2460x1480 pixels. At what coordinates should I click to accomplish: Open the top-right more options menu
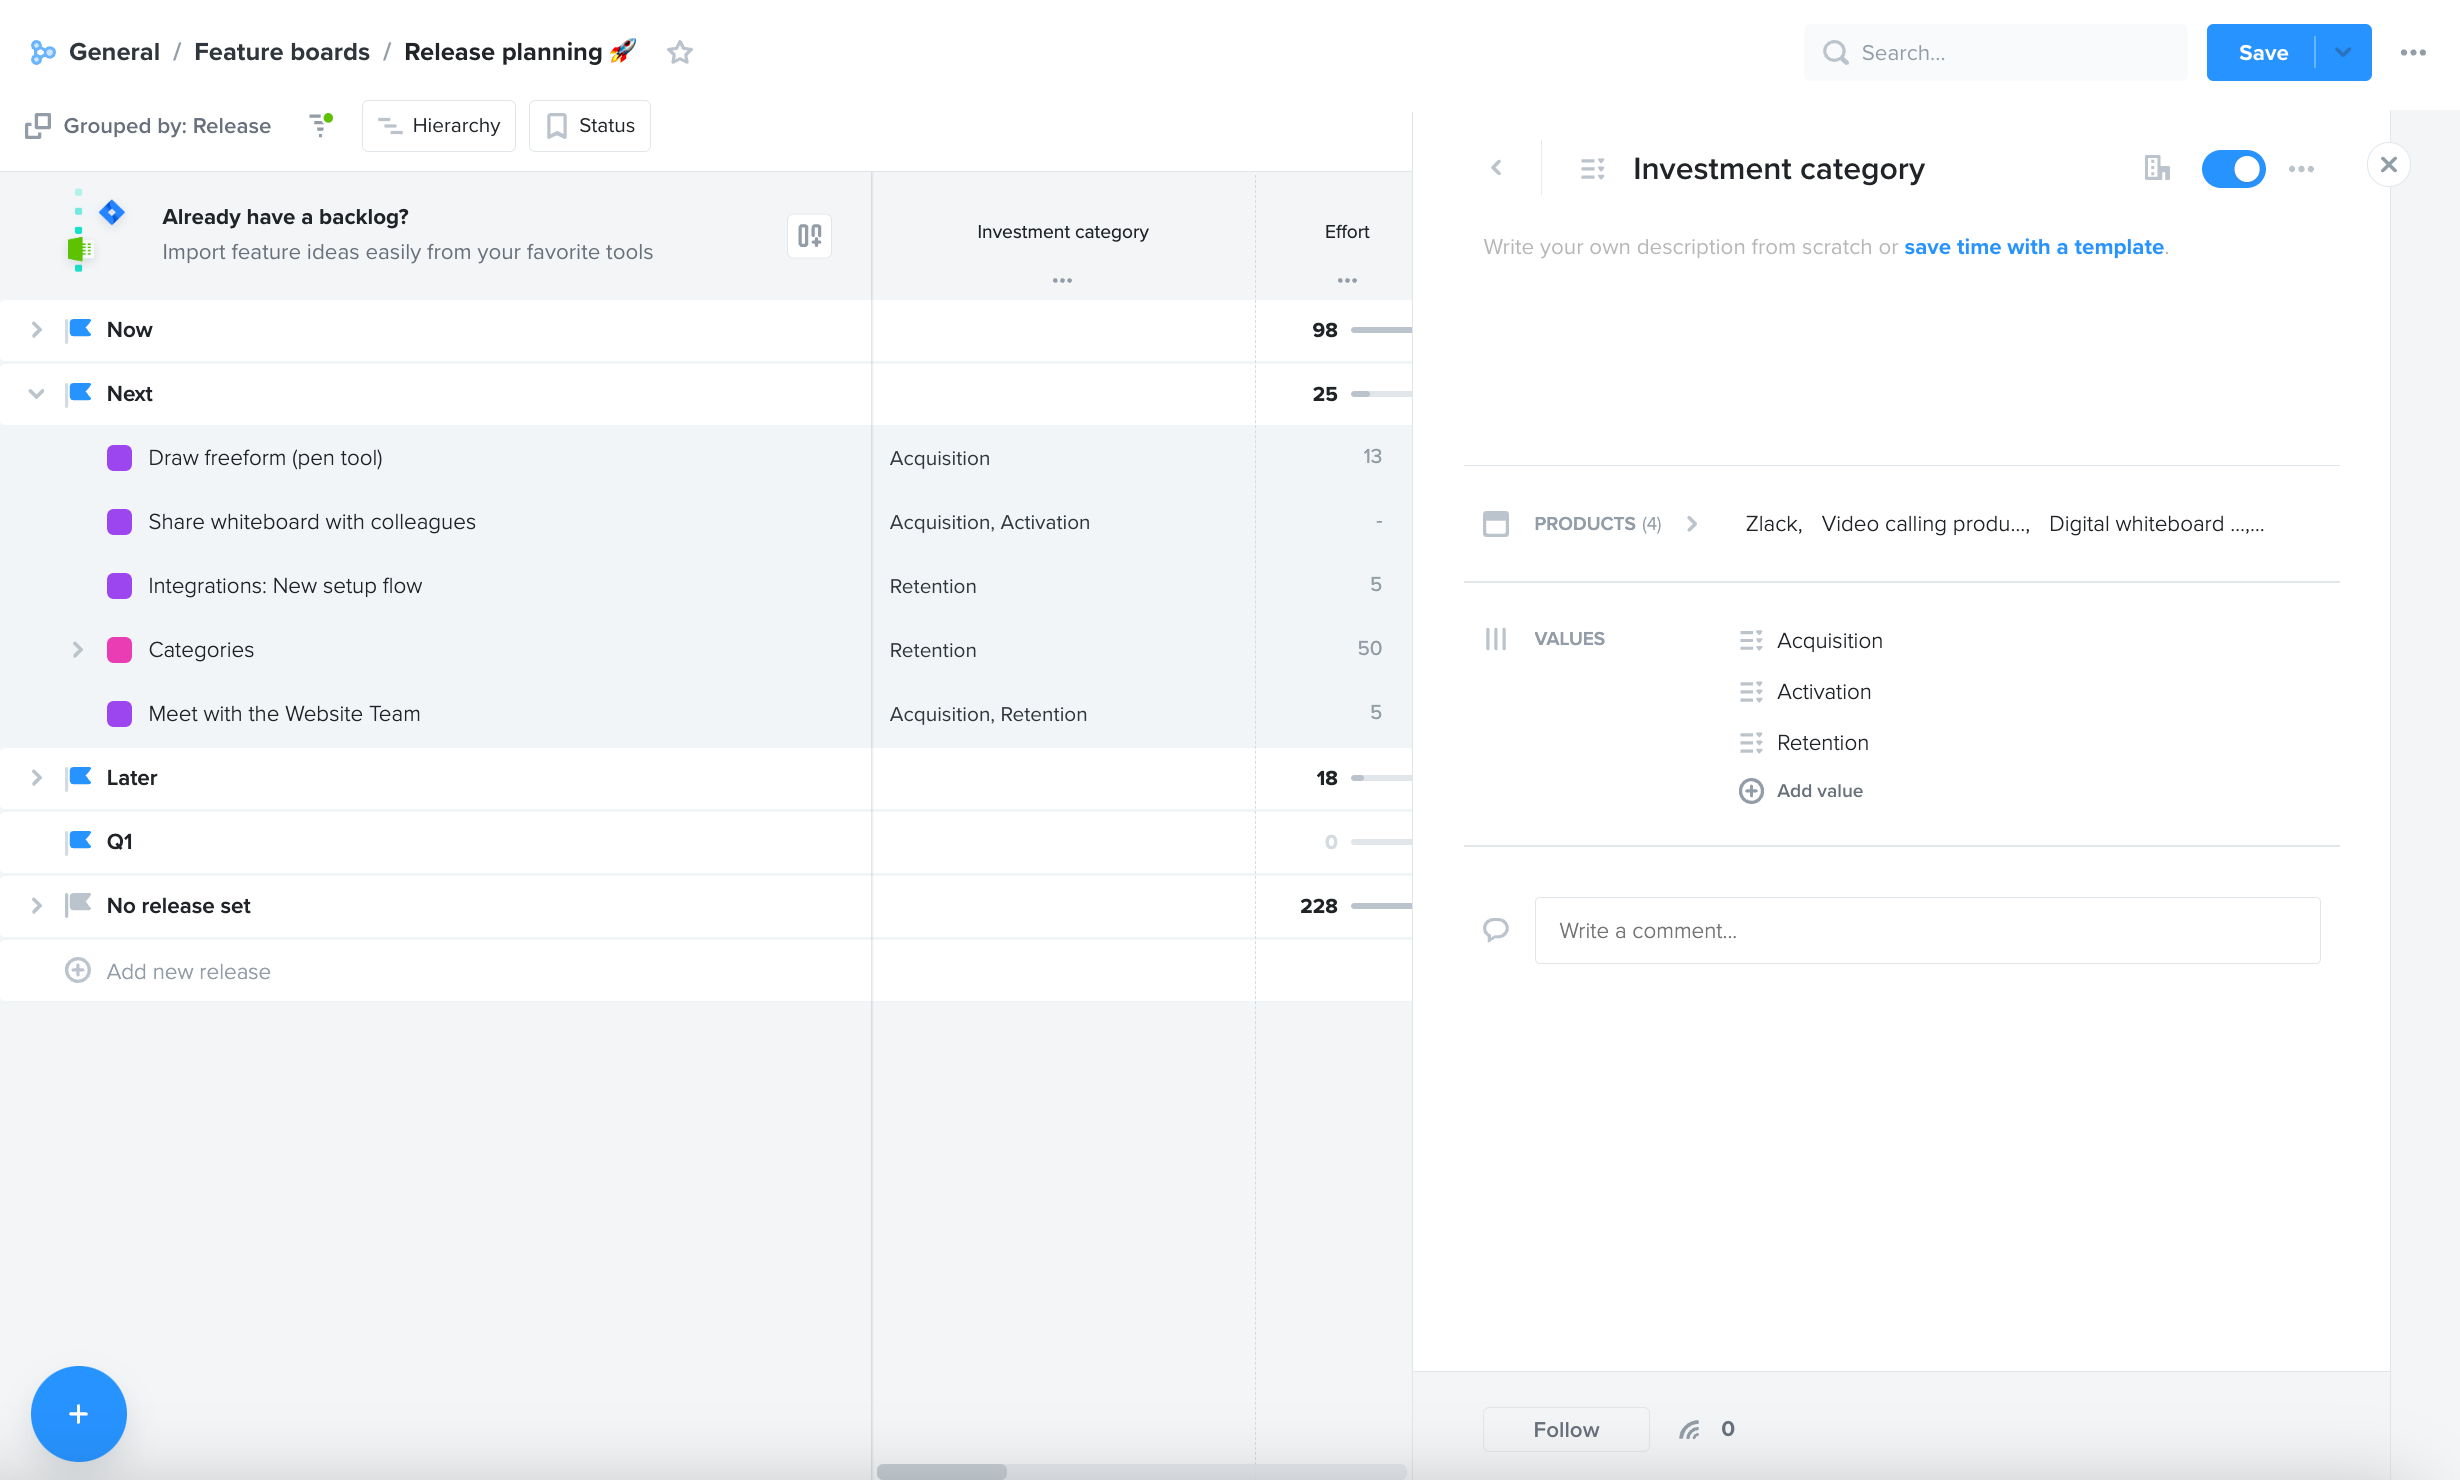pyautogui.click(x=2413, y=53)
